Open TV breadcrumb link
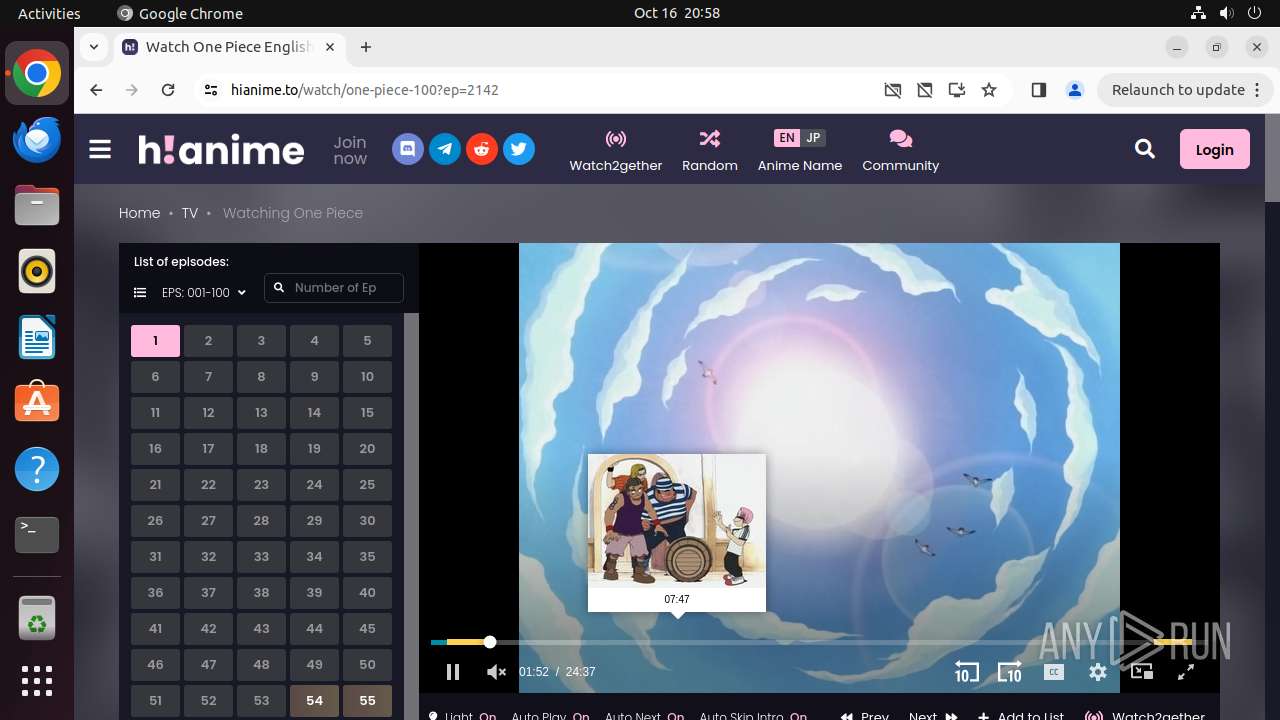The image size is (1280, 720). [189, 213]
